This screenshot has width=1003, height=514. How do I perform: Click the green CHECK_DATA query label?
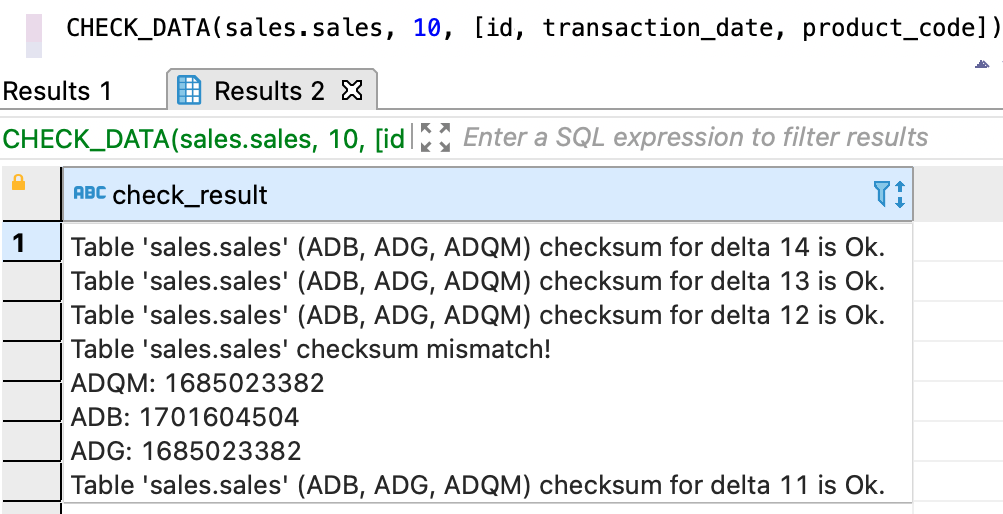point(203,138)
